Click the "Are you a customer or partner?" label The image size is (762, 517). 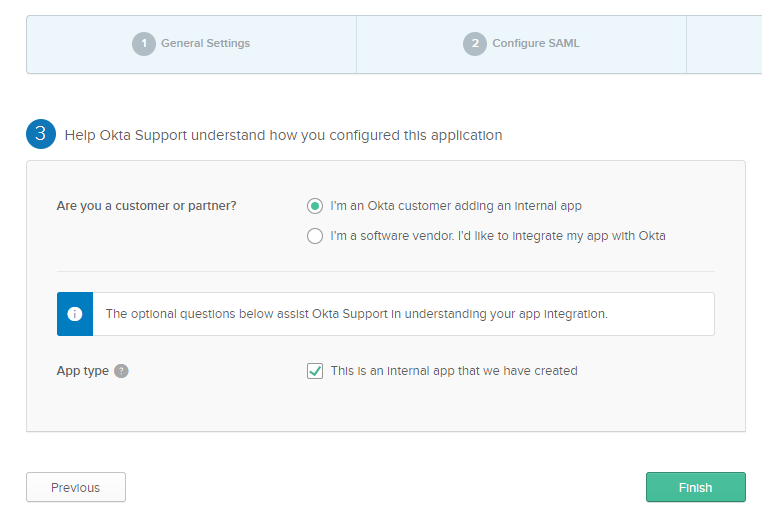tap(146, 206)
